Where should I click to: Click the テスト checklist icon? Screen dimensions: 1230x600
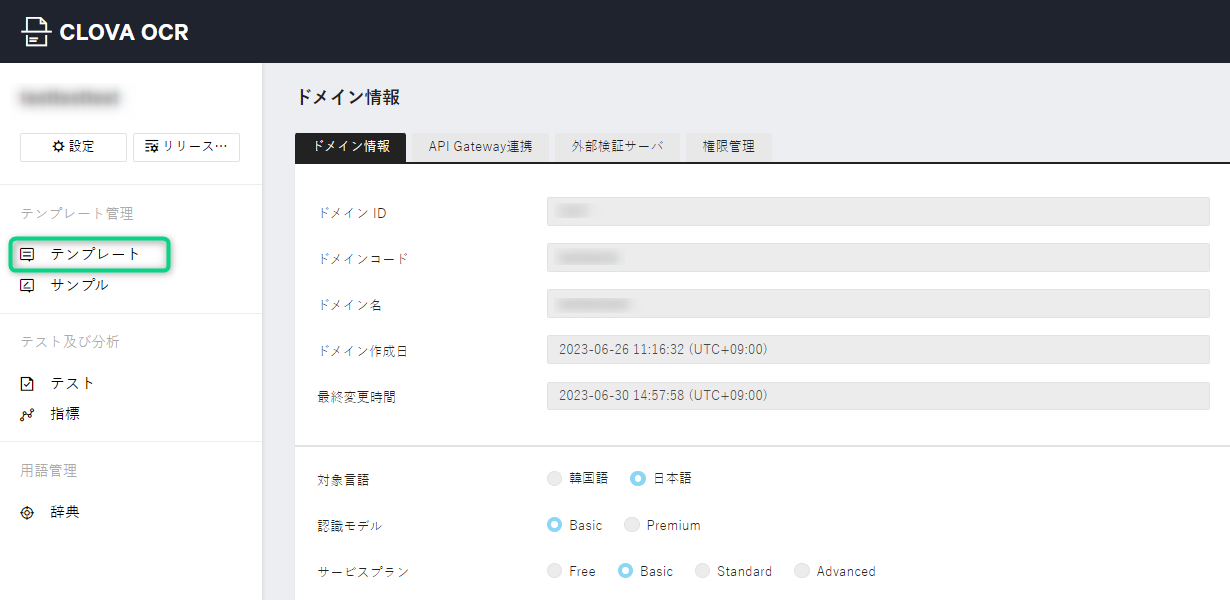[28, 384]
